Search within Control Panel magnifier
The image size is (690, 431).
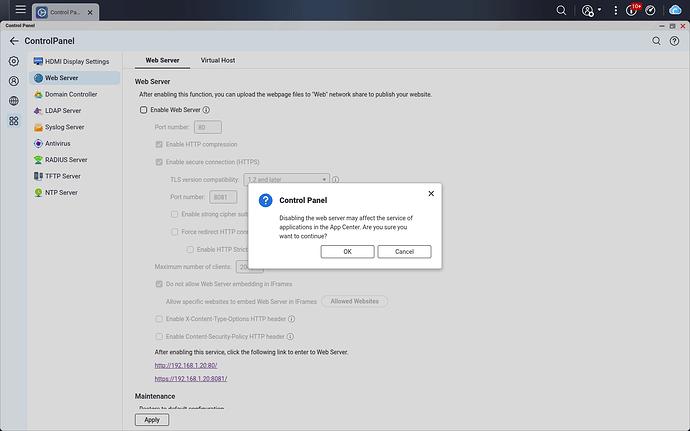coord(656,41)
